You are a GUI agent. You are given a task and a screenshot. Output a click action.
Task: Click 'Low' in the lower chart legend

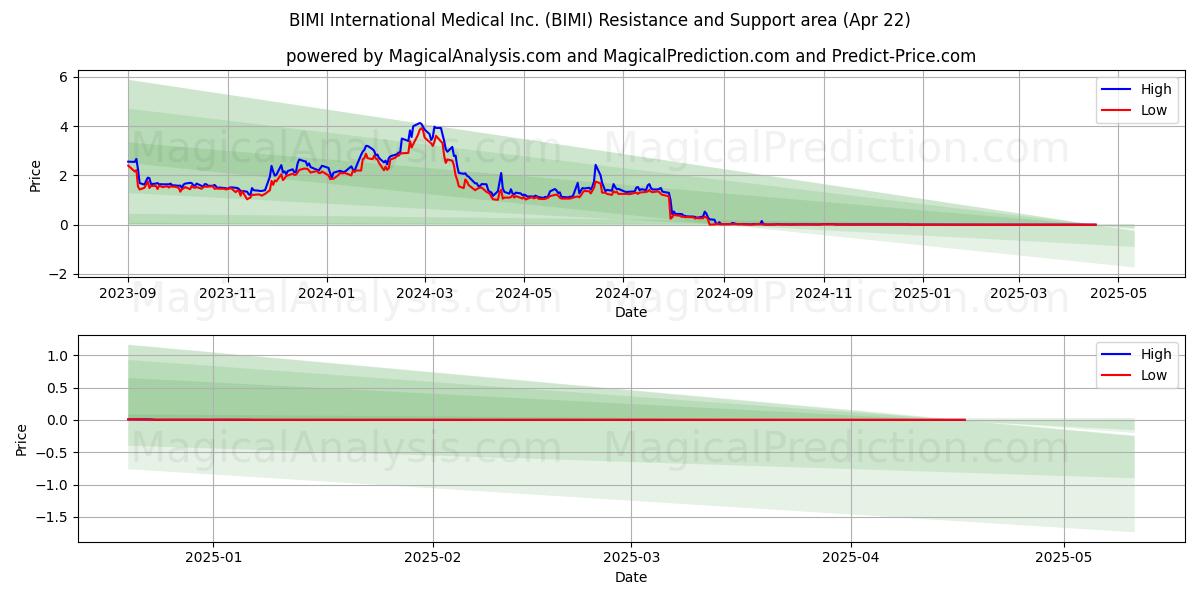(1154, 375)
